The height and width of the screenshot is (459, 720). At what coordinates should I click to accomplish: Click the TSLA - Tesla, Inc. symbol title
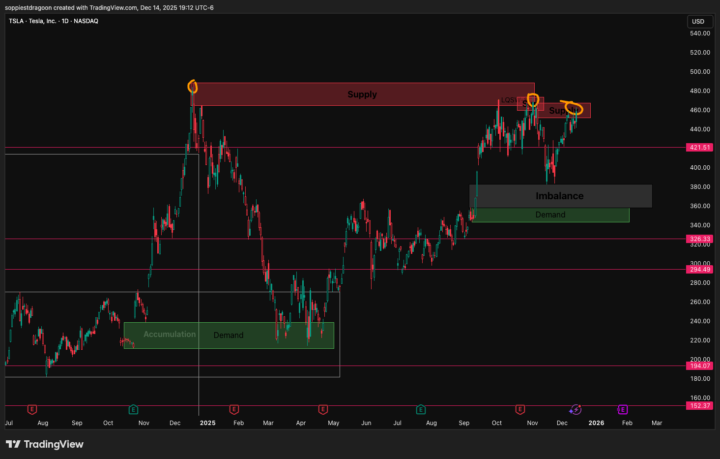[54, 21]
